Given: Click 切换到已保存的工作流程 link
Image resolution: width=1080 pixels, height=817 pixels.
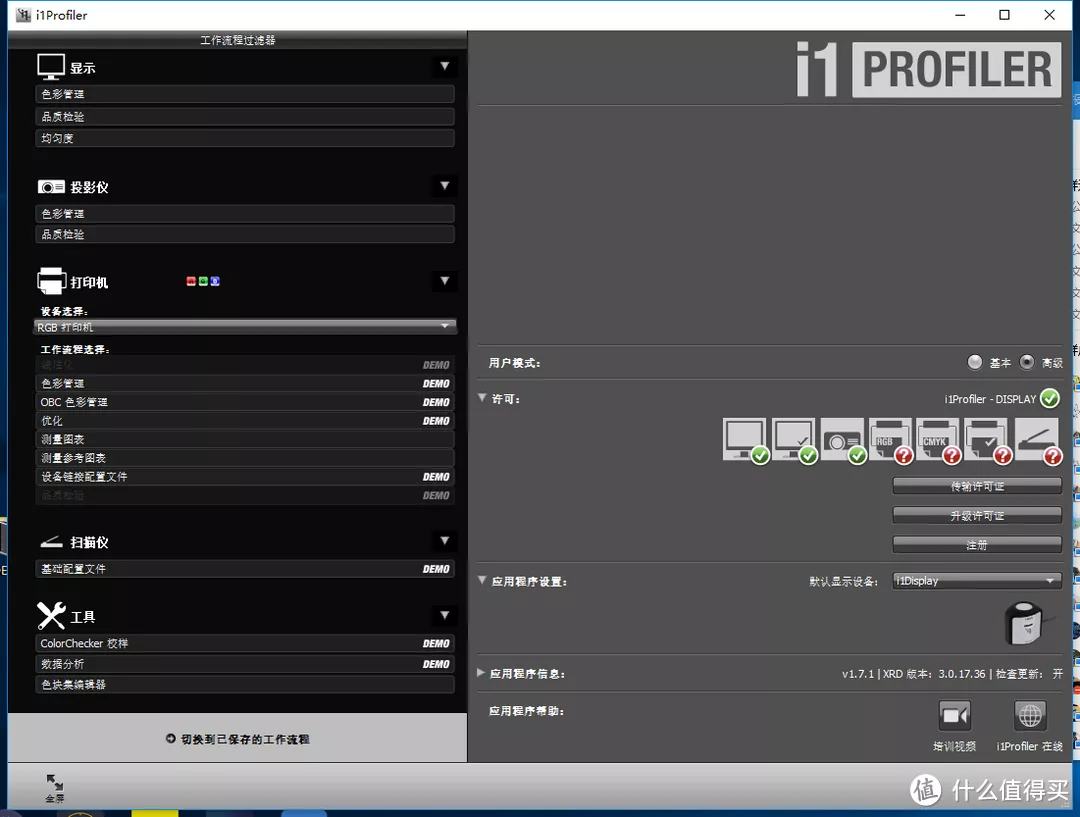Looking at the screenshot, I should point(238,739).
